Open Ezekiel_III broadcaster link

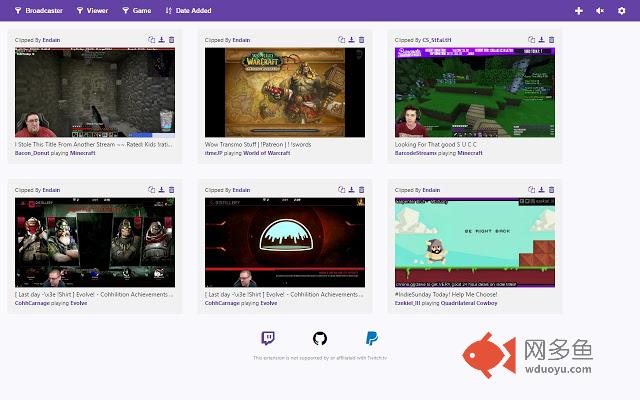(407, 303)
